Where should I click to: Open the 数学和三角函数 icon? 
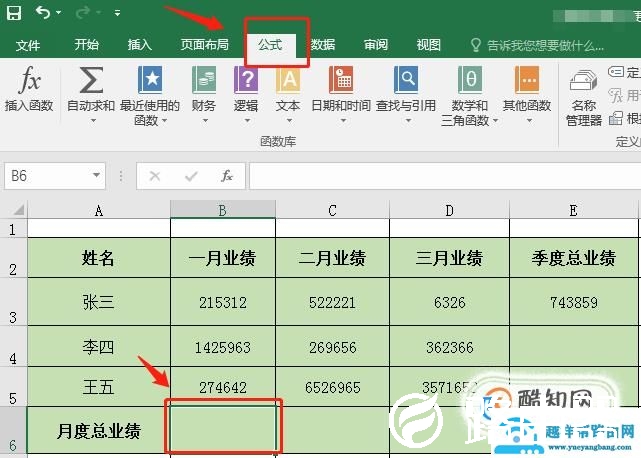[x=469, y=80]
